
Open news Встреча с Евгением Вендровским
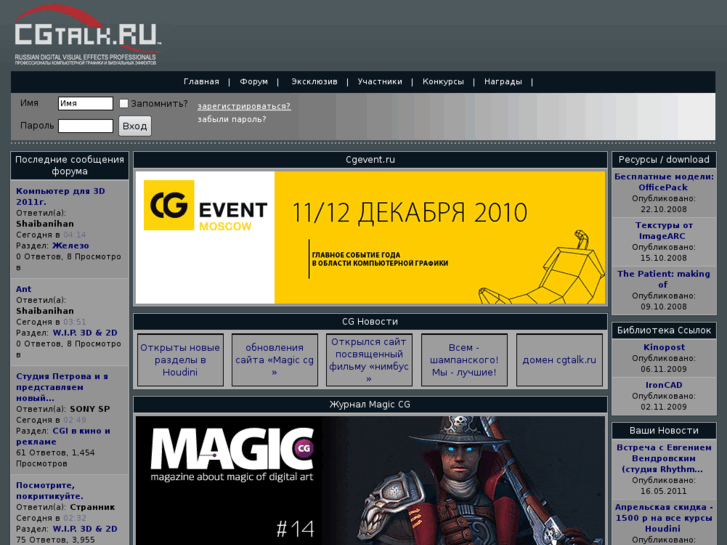pyautogui.click(x=663, y=458)
